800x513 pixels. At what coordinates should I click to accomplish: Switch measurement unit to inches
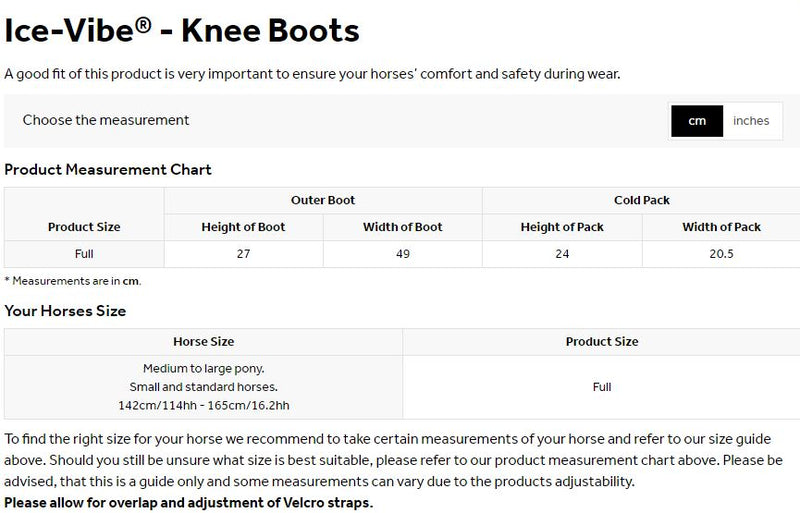(751, 121)
